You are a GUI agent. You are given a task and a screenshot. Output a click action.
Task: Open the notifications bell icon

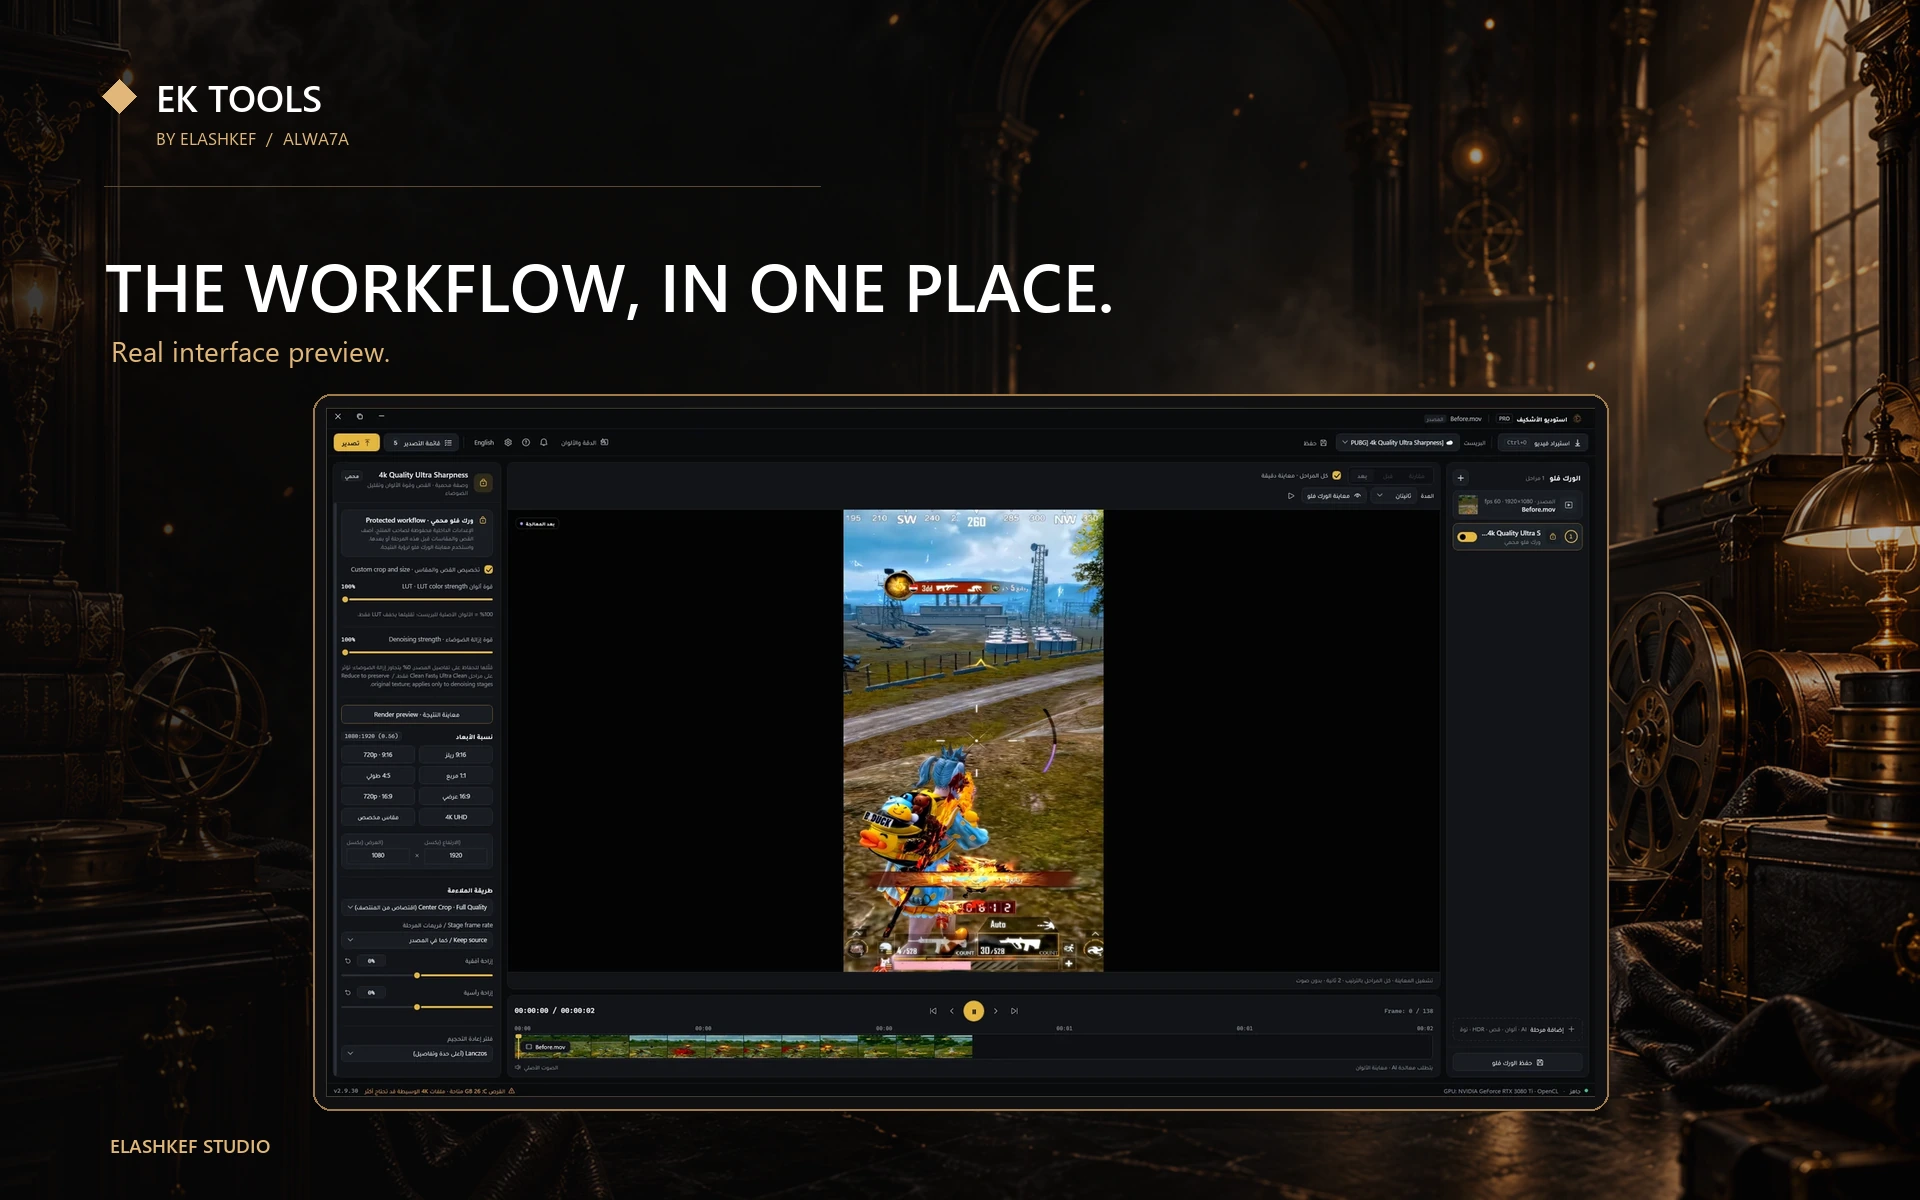(544, 442)
